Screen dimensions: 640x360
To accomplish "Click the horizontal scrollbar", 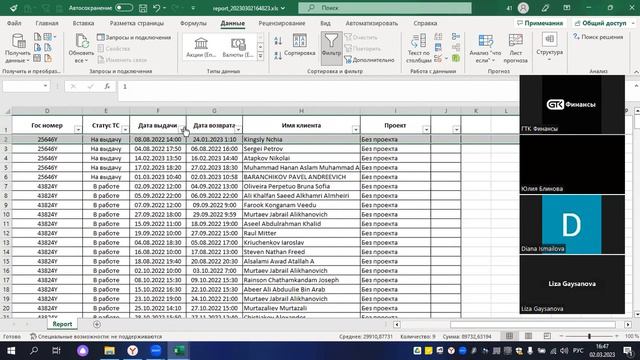I will (533, 324).
